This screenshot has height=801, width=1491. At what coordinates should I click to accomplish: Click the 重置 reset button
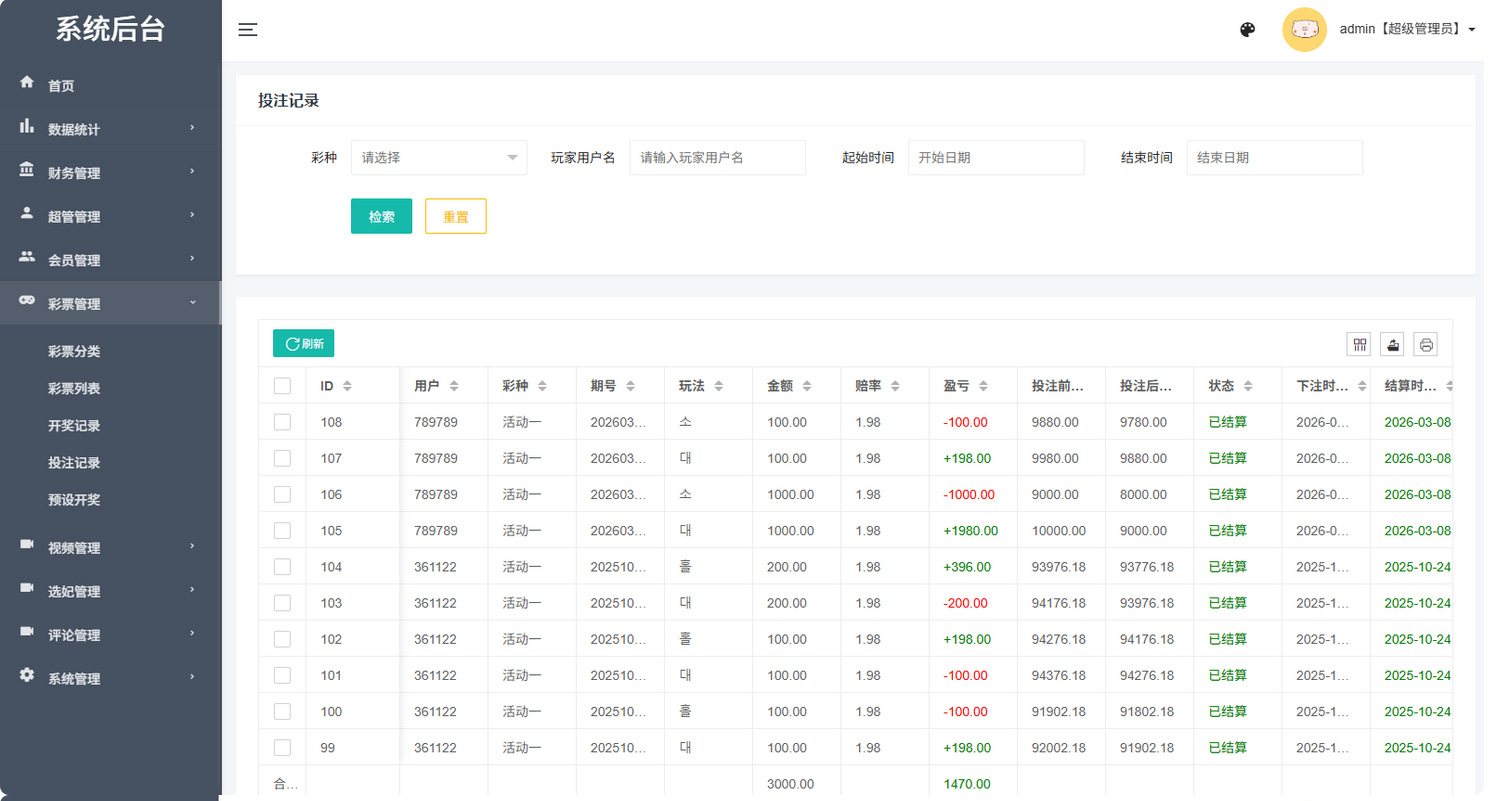tap(455, 216)
